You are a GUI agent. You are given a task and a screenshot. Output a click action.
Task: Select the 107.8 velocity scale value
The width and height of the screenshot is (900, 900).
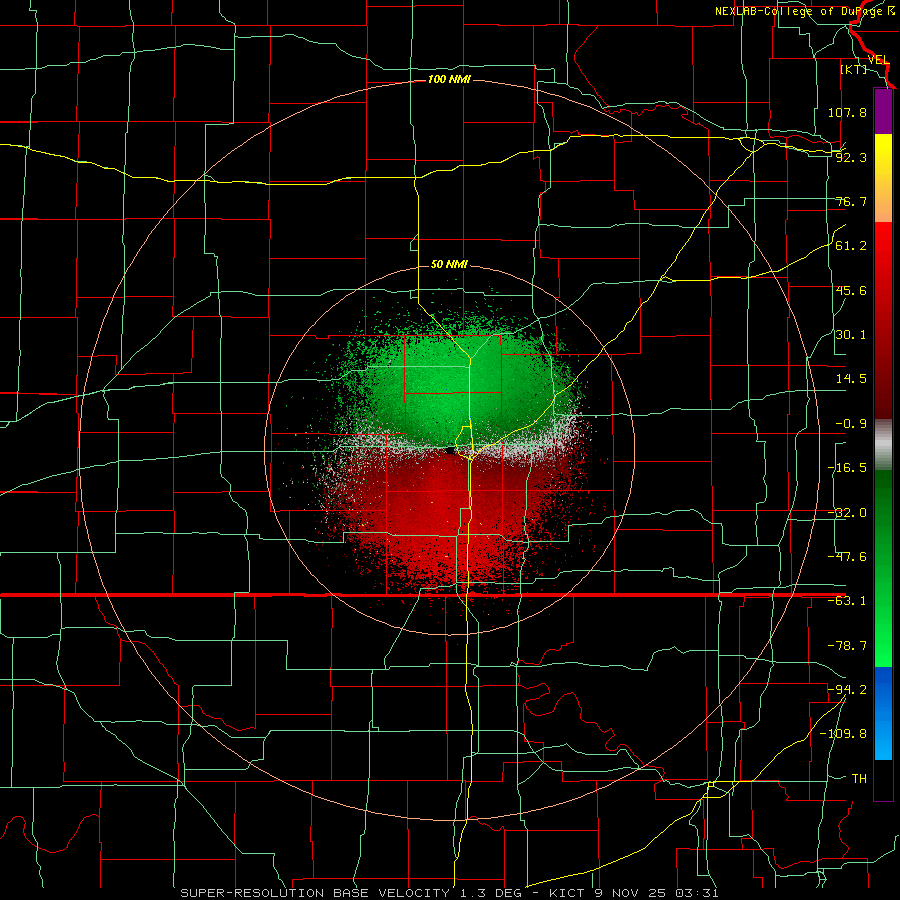[847, 112]
